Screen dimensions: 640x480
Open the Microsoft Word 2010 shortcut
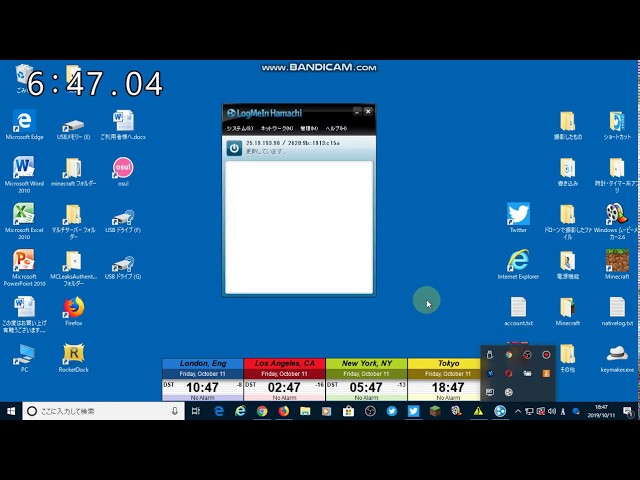24,174
